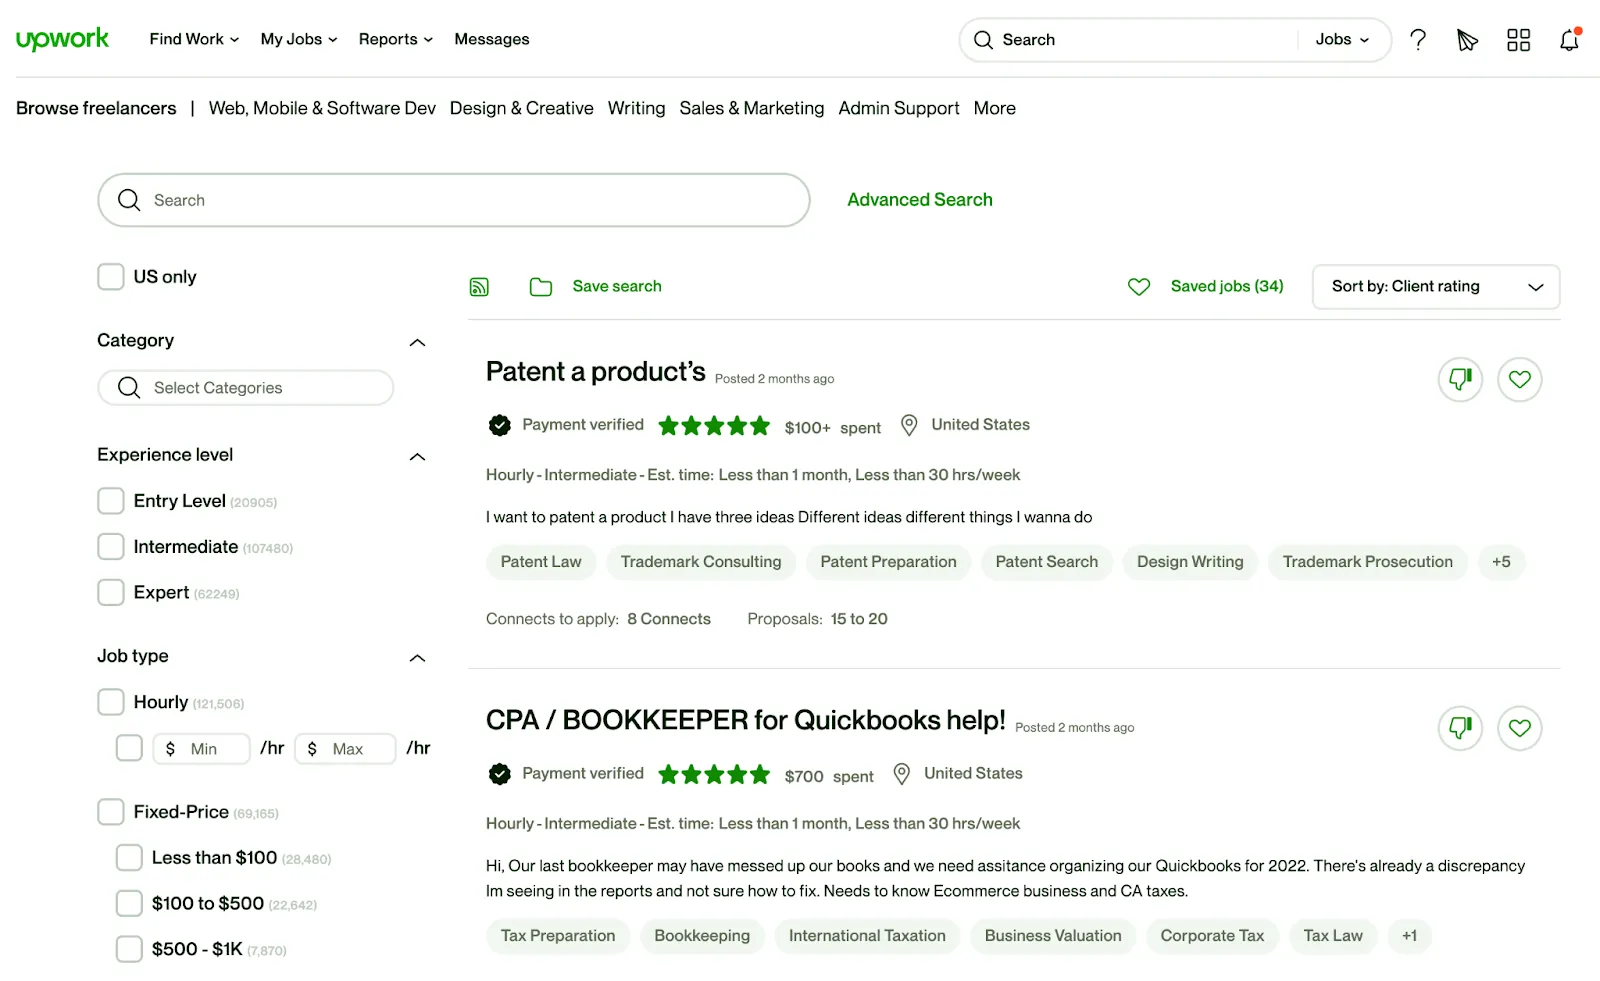Collapse the Experience level section
The width and height of the screenshot is (1600, 981).
point(417,457)
